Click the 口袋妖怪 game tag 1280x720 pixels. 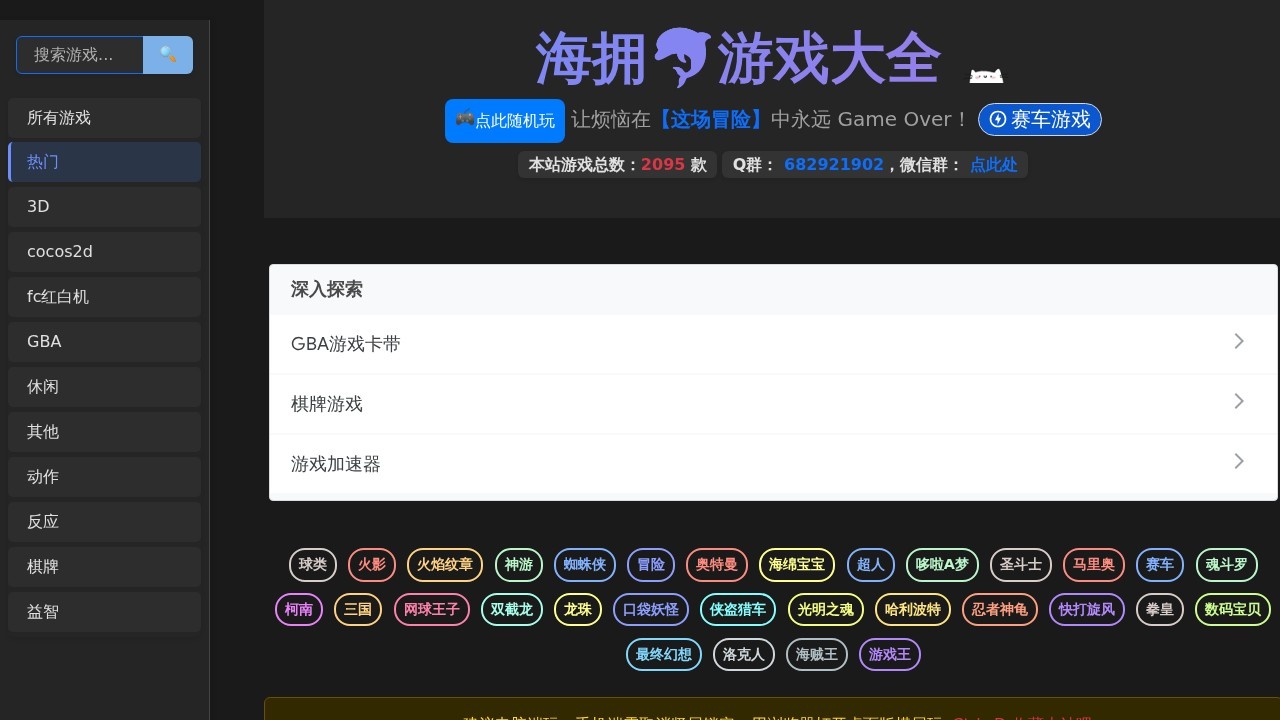click(x=651, y=609)
